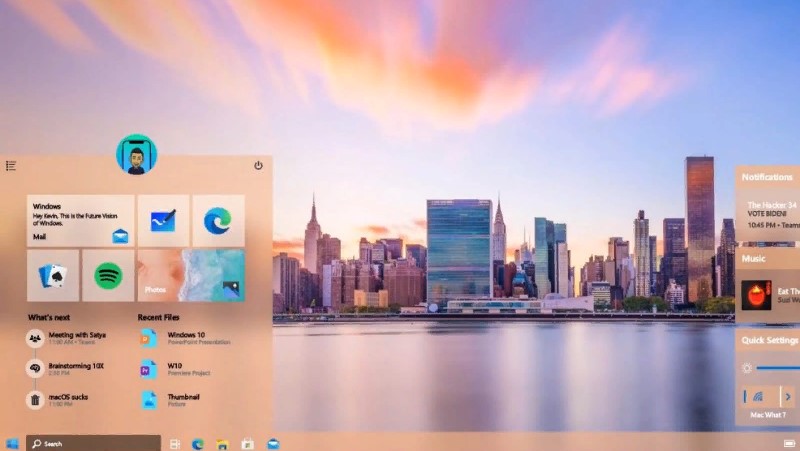The image size is (800, 451).
Task: Expand the Start menu list icon
Action: (x=11, y=166)
